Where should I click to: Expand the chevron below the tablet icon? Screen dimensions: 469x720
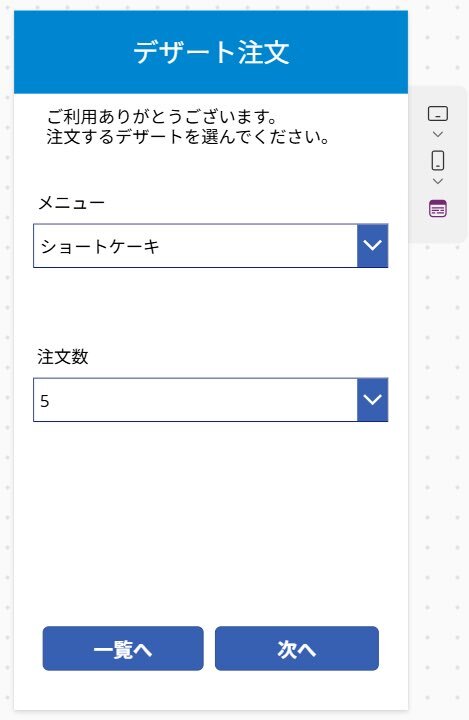[x=438, y=134]
